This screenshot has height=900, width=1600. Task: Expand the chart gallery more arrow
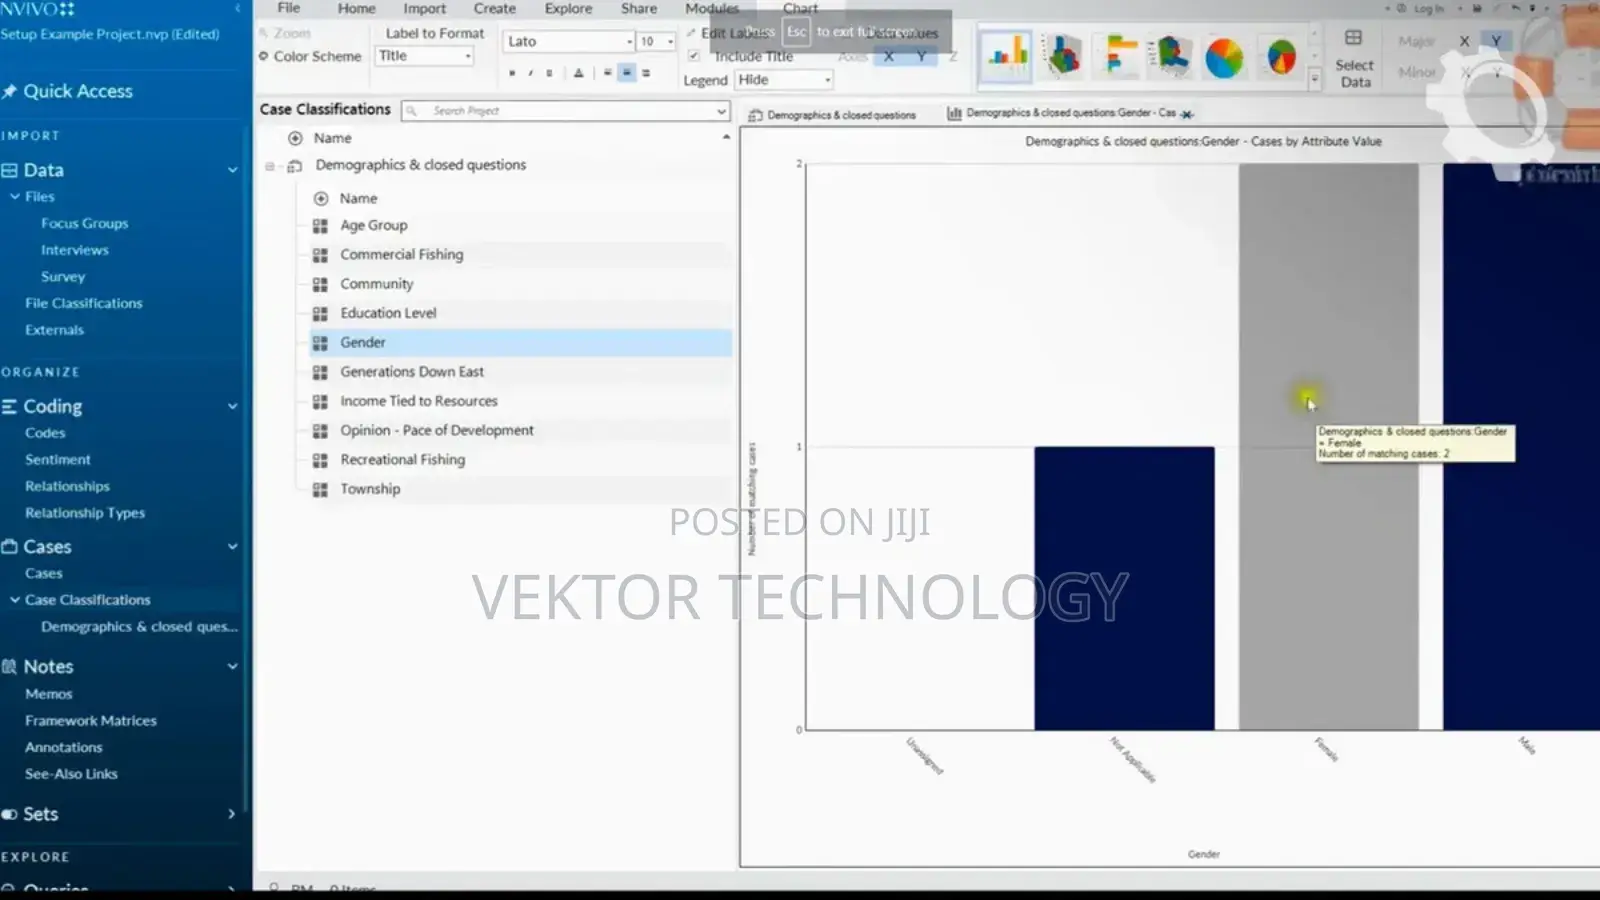1314,78
